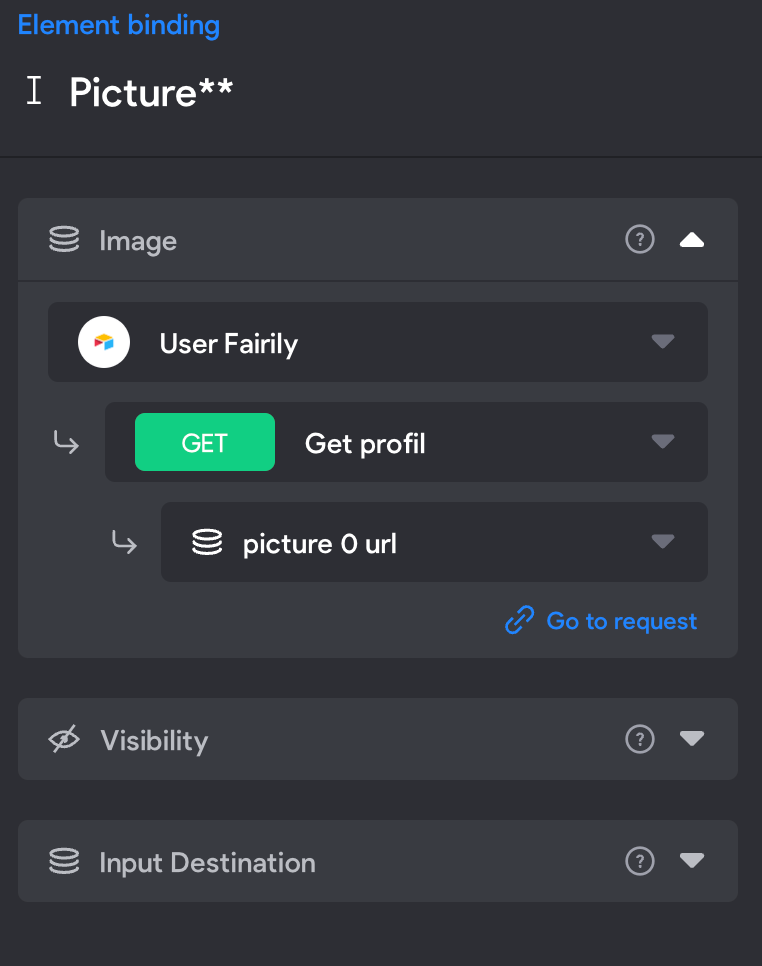762x966 pixels.
Task: Click the Picture** element title
Action: (x=151, y=92)
